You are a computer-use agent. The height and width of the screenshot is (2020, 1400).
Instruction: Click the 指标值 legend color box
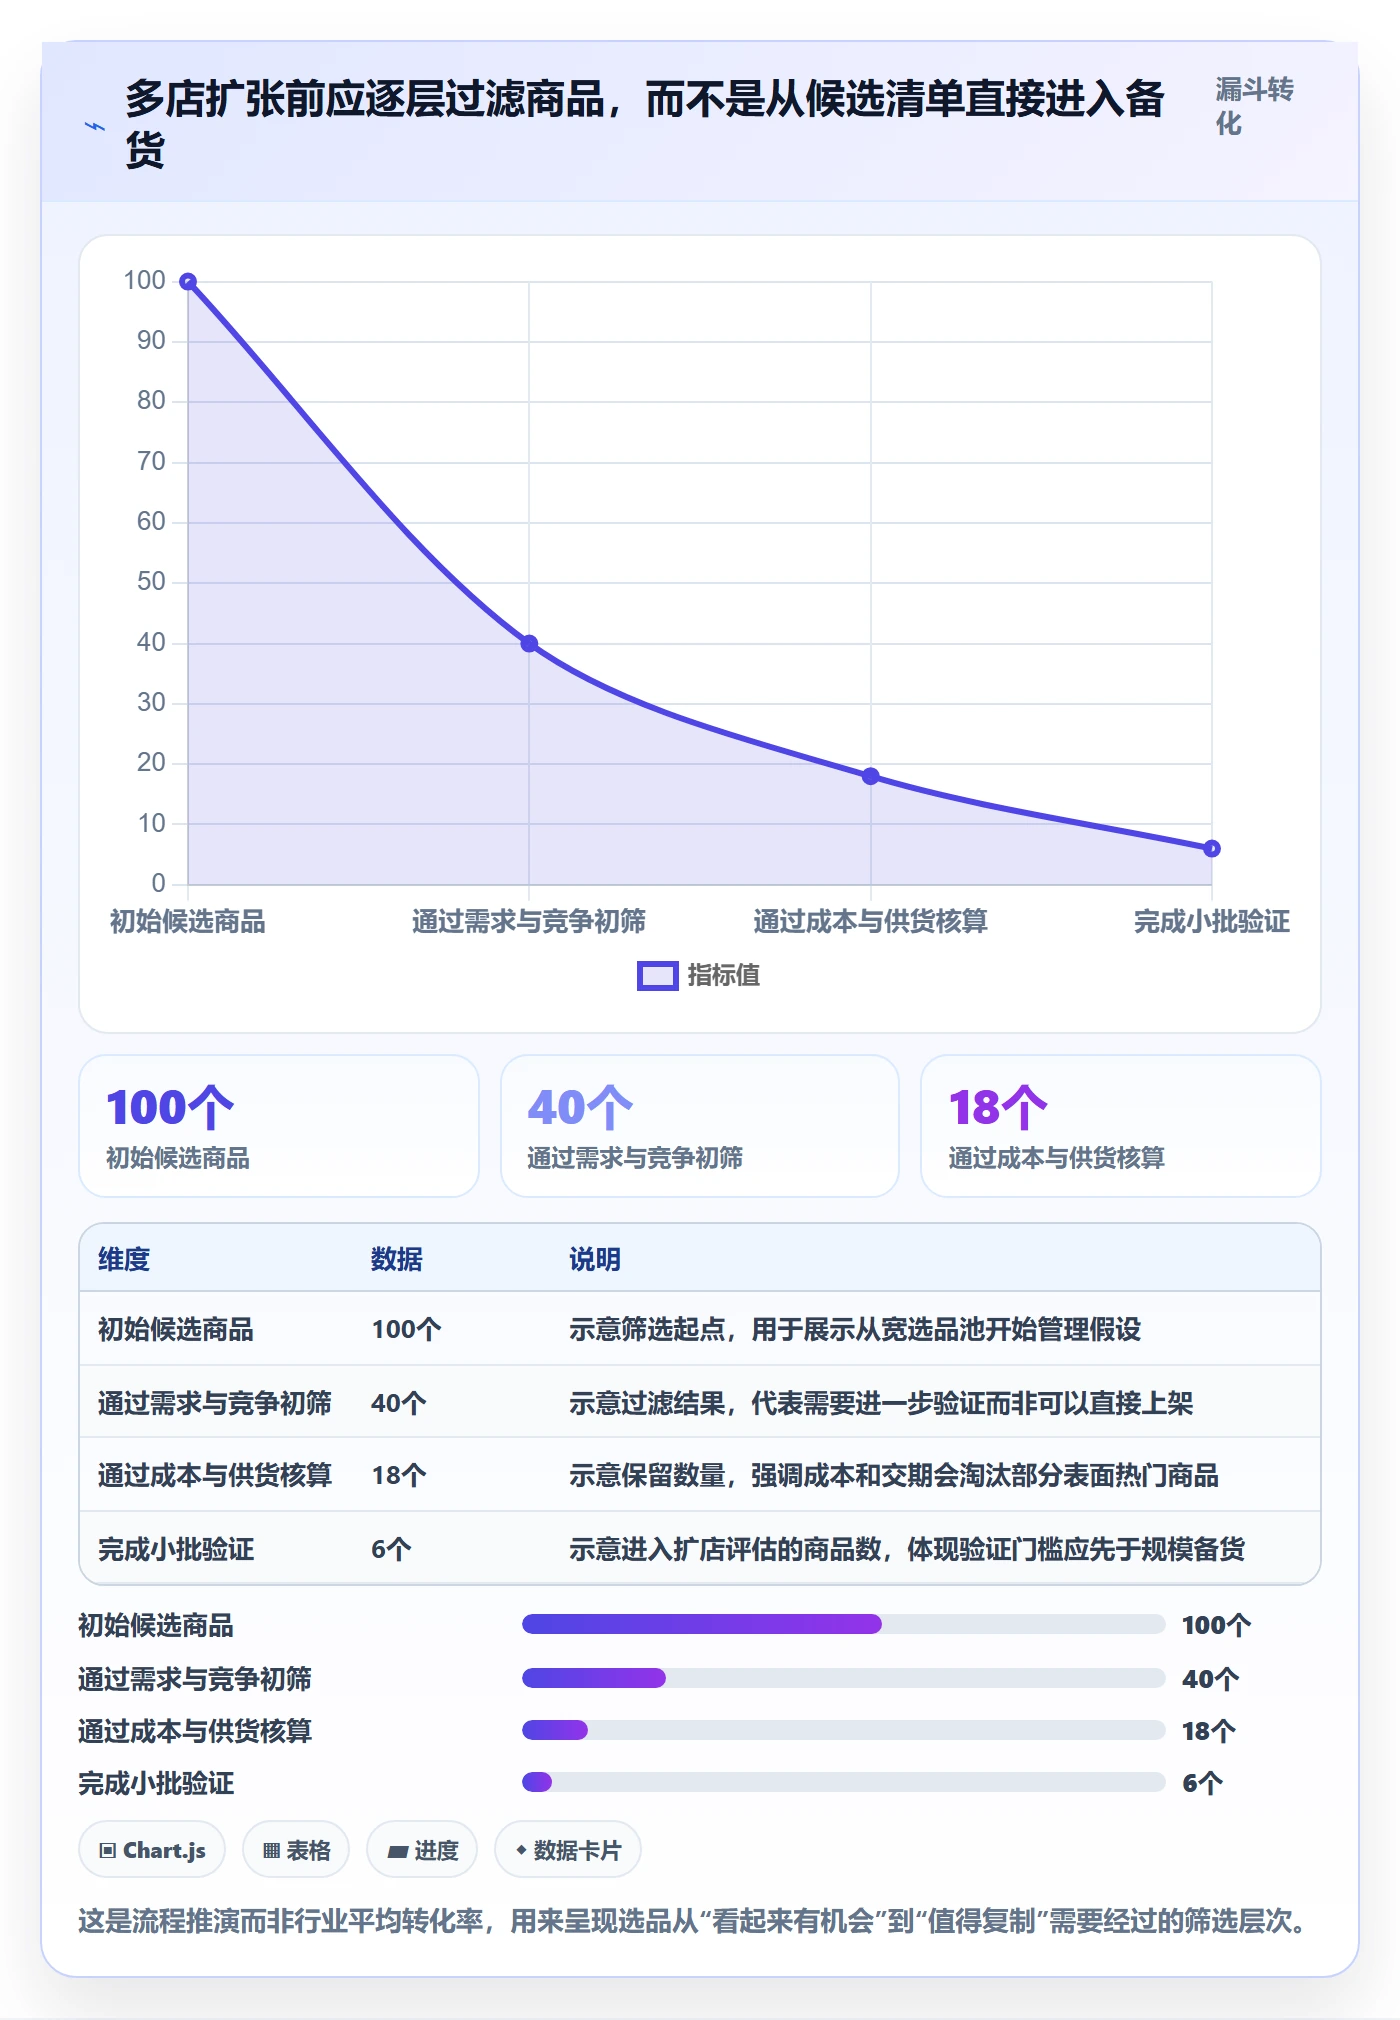pos(657,975)
